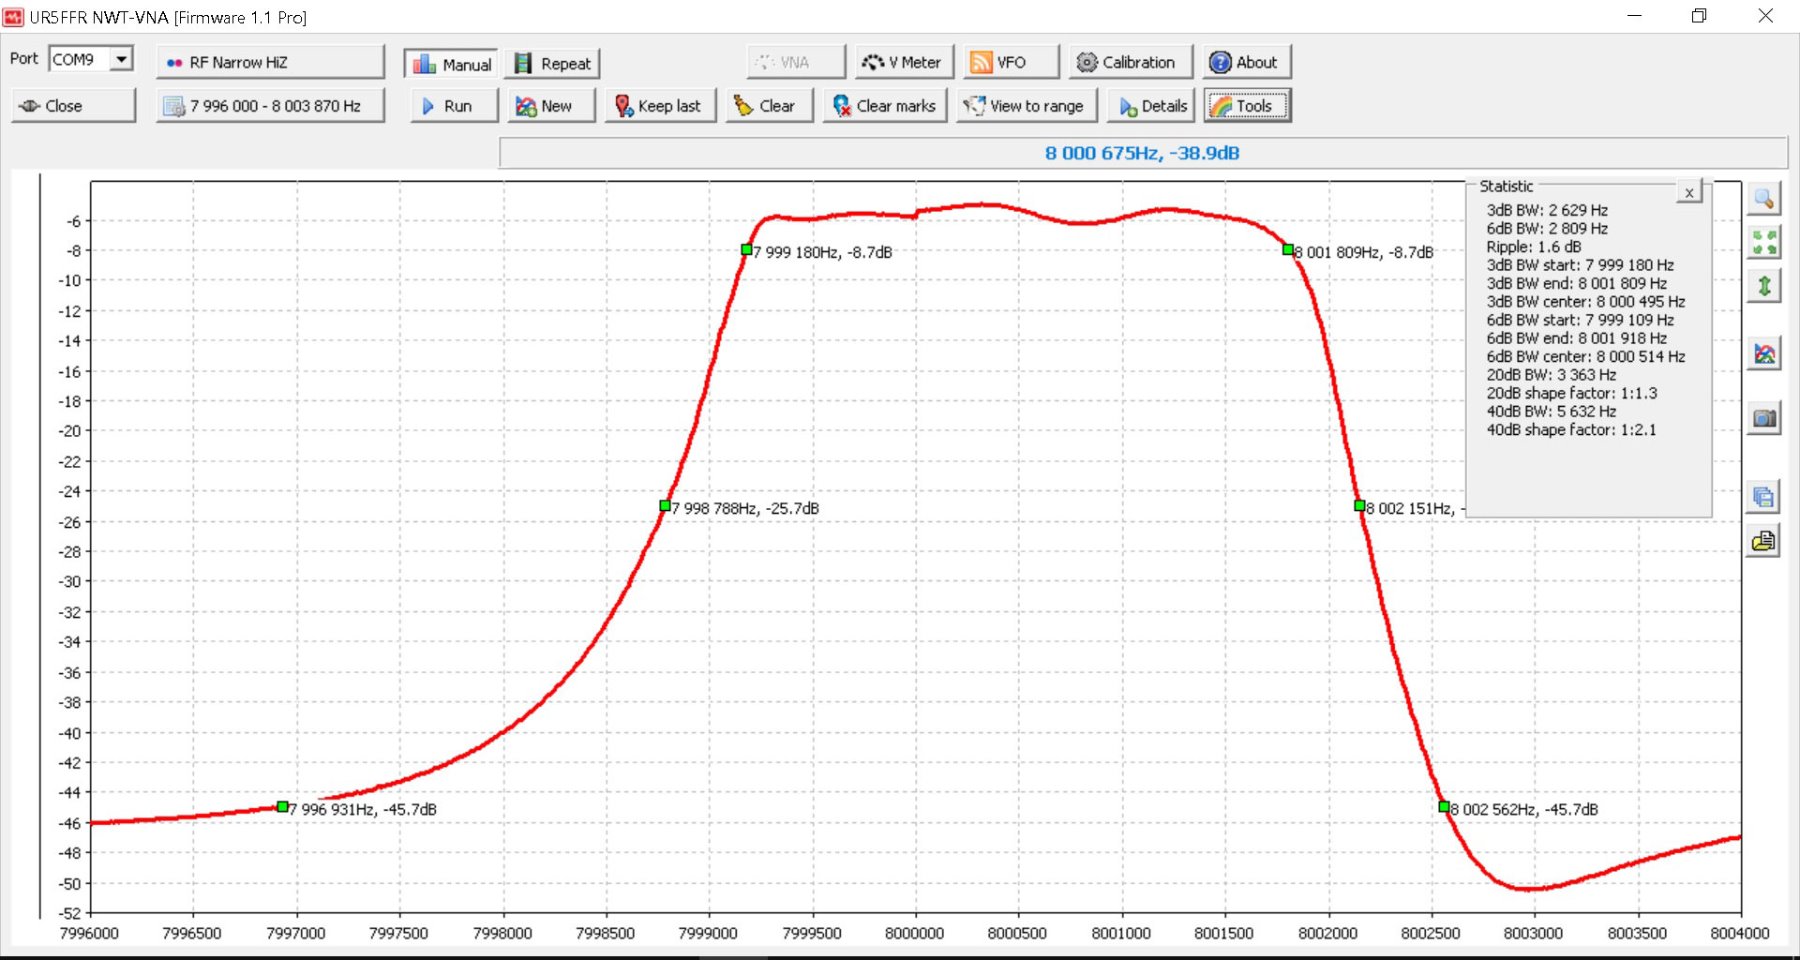The height and width of the screenshot is (960, 1800).
Task: Open frequency range 7 996 000 - 8 003 870 Hz
Action: [270, 106]
